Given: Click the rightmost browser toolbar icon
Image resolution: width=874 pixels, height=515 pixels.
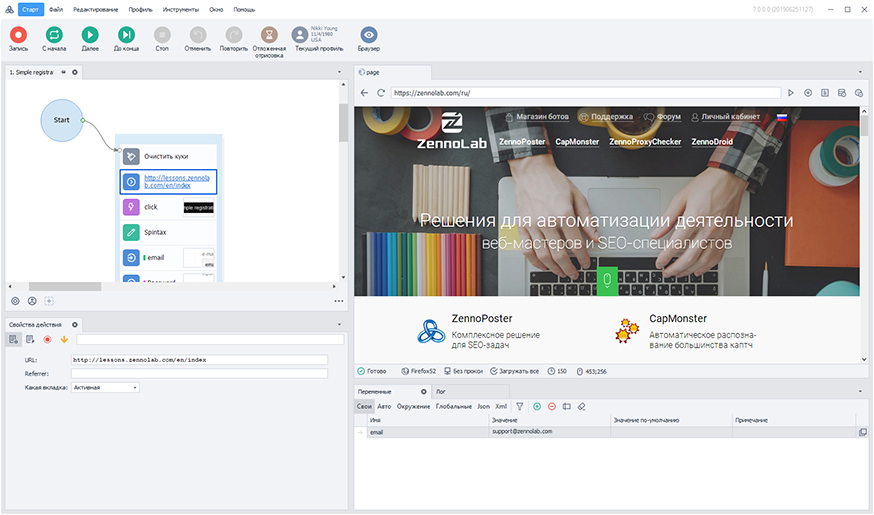Looking at the screenshot, I should (859, 93).
